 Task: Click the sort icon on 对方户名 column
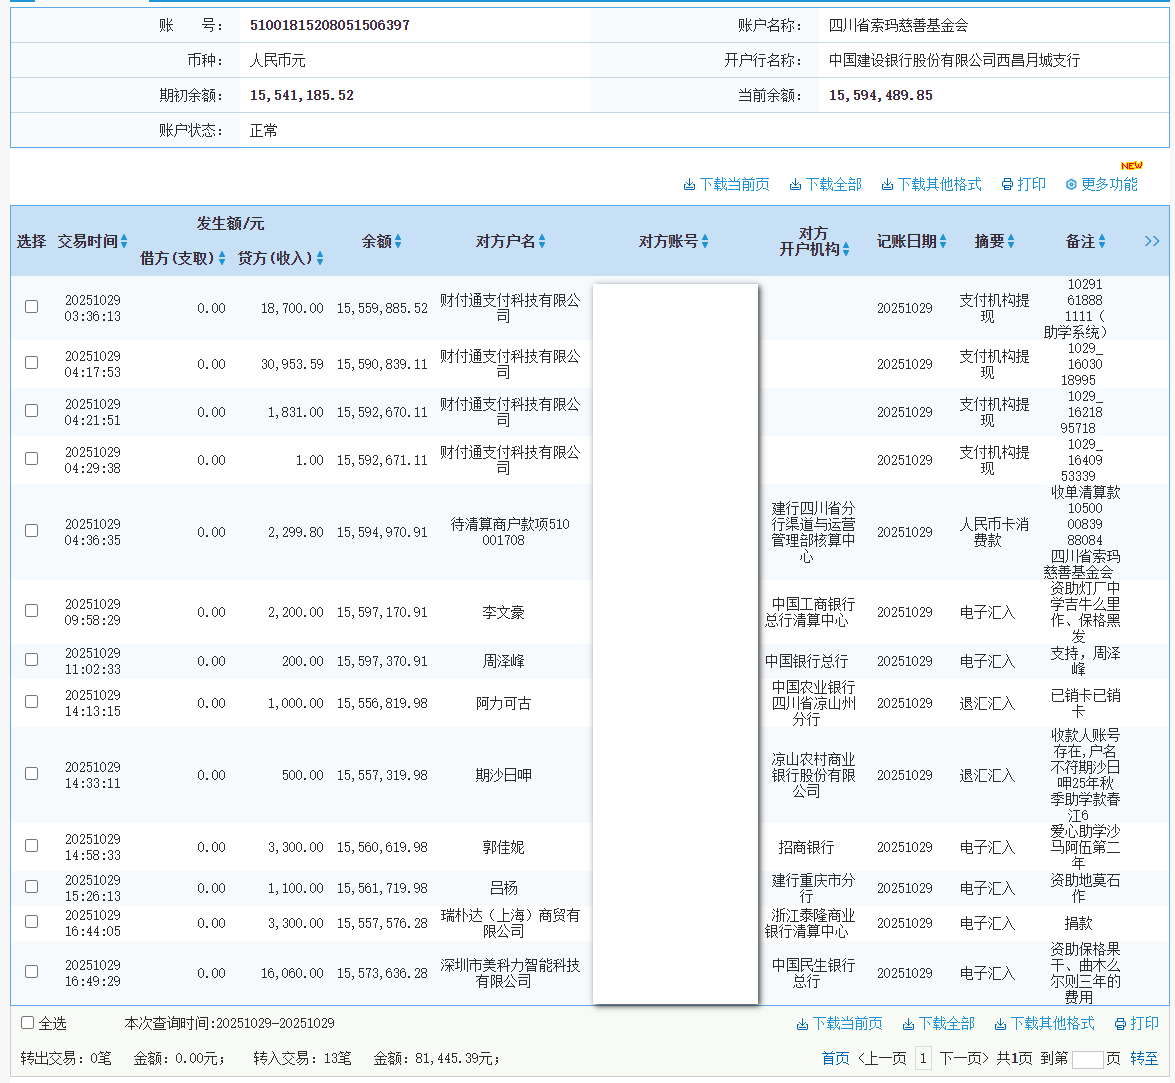click(x=542, y=241)
